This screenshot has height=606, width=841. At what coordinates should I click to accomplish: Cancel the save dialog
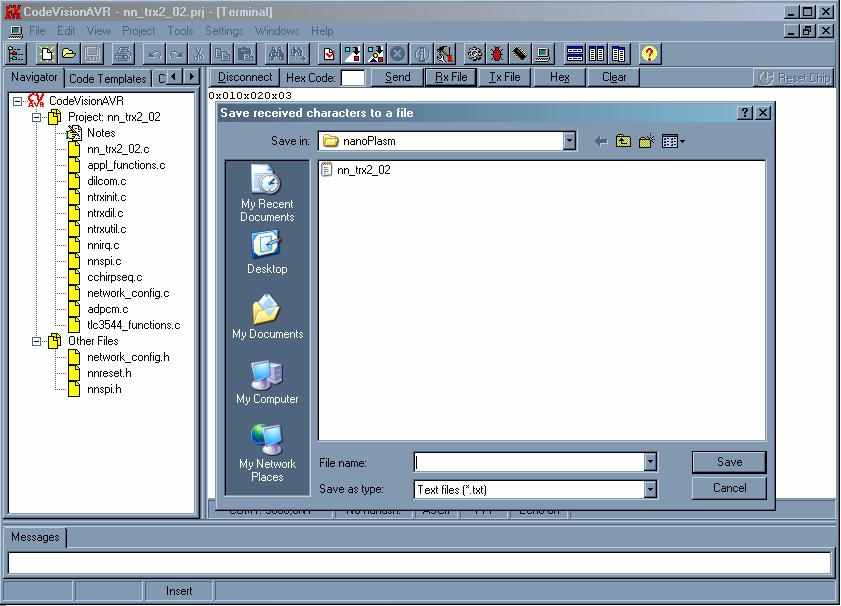point(729,488)
